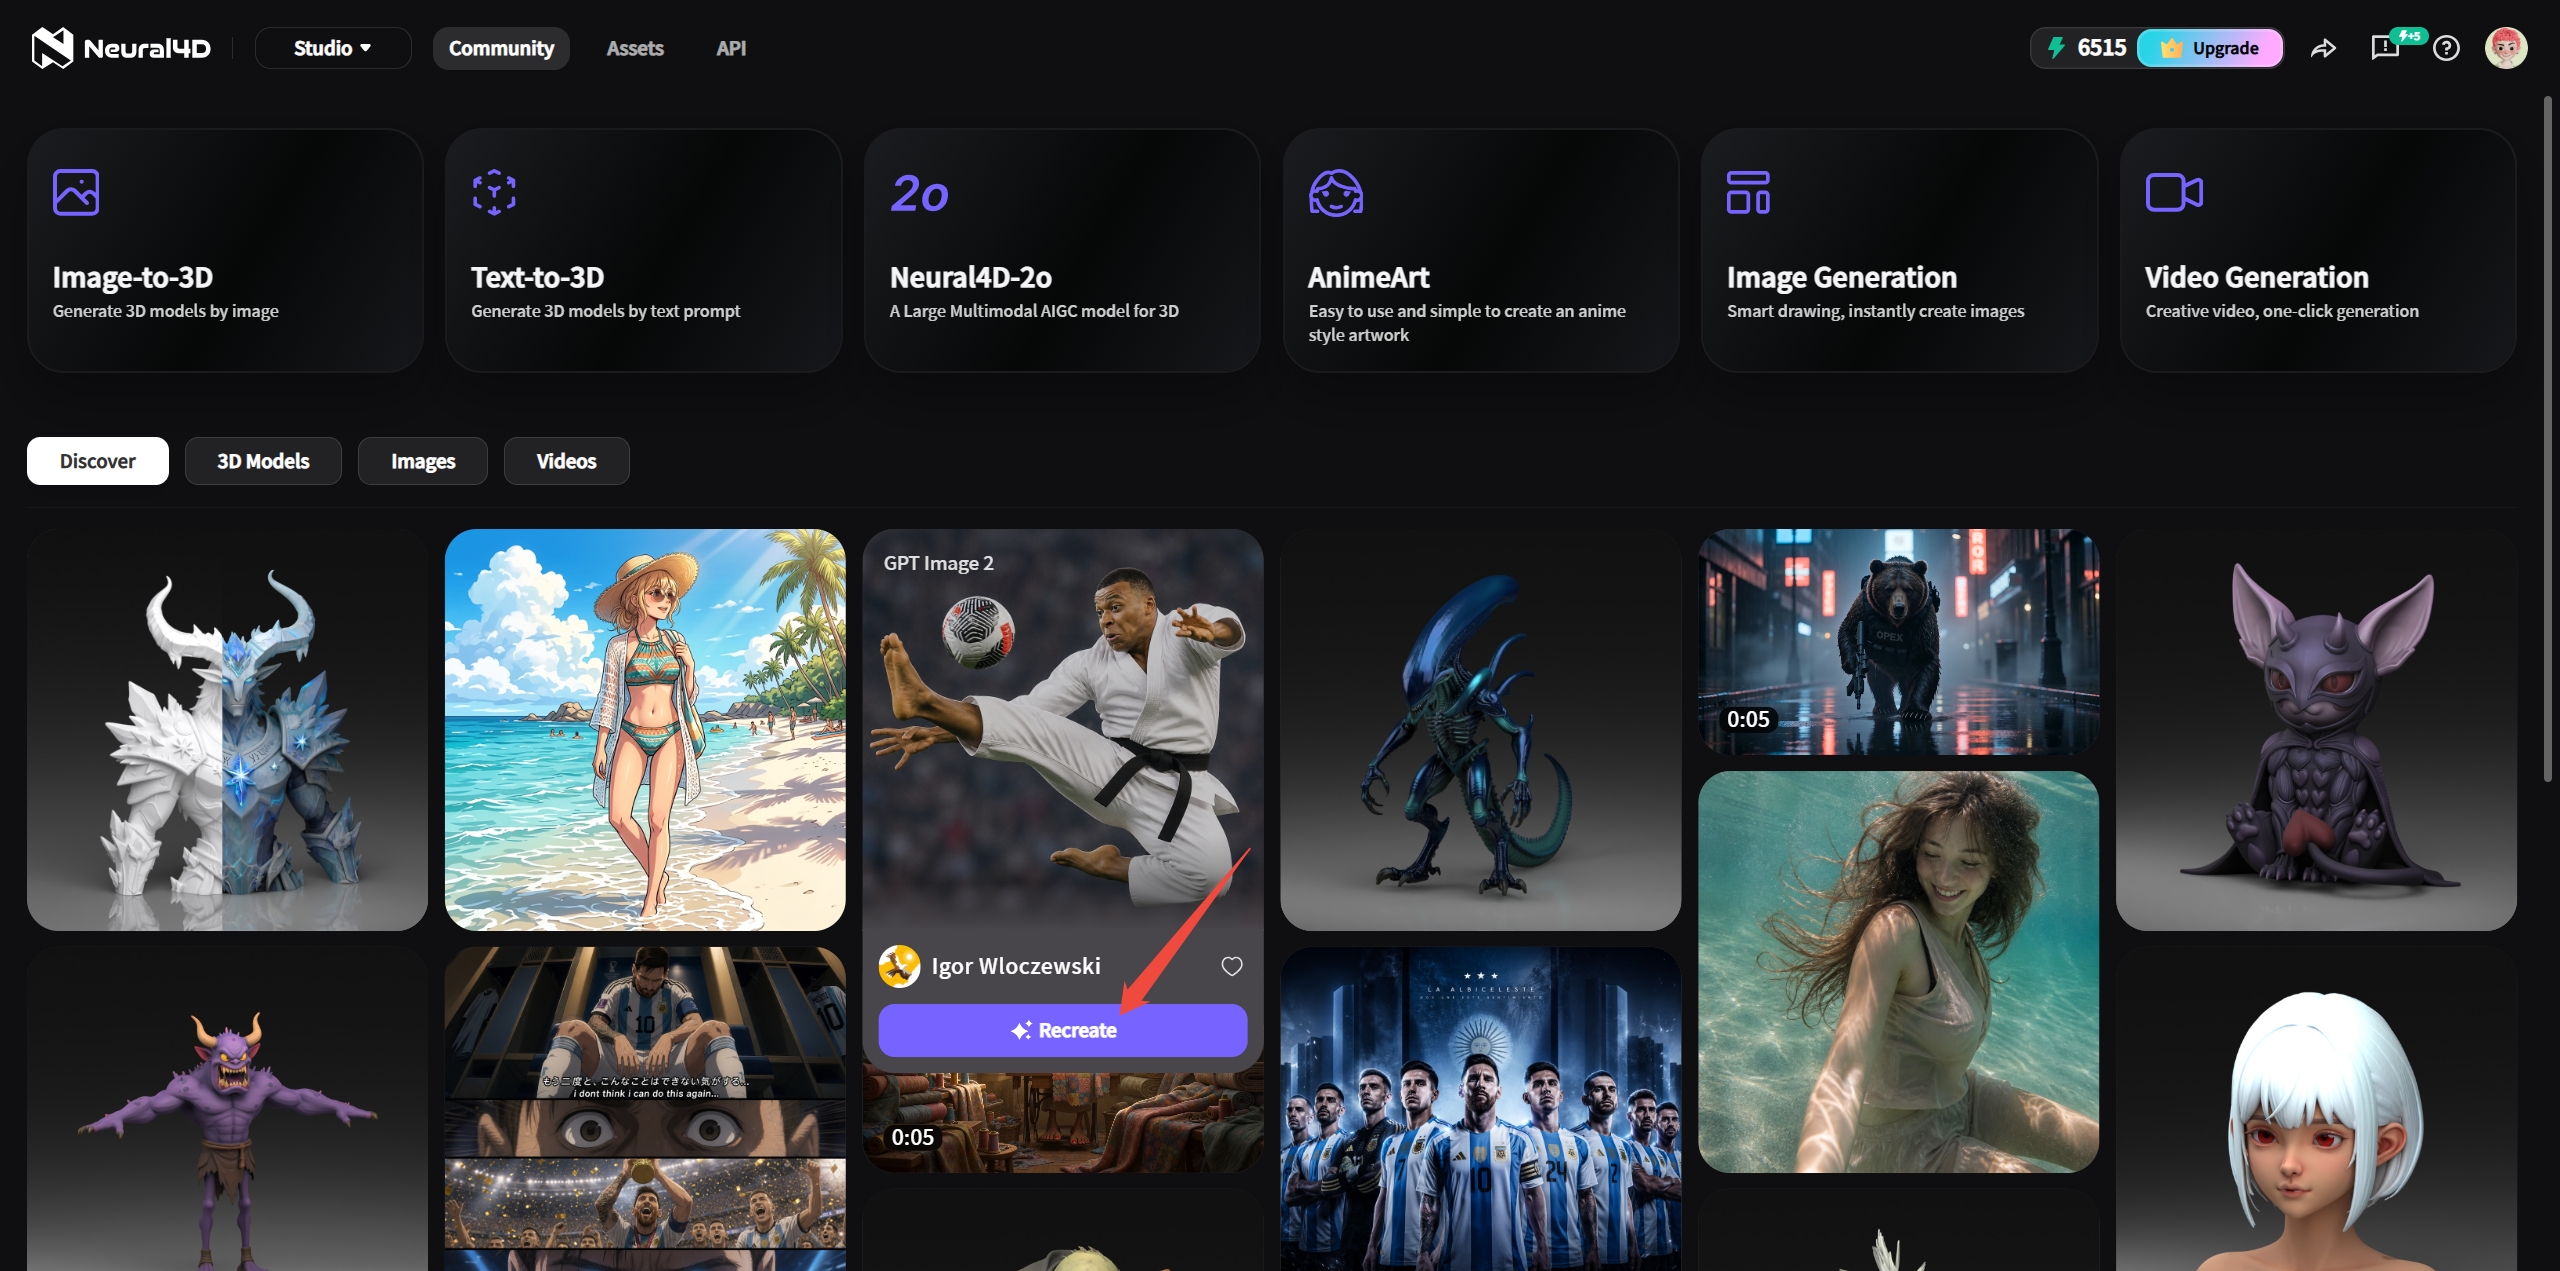
Task: Select the Discover filter
Action: pos(98,461)
